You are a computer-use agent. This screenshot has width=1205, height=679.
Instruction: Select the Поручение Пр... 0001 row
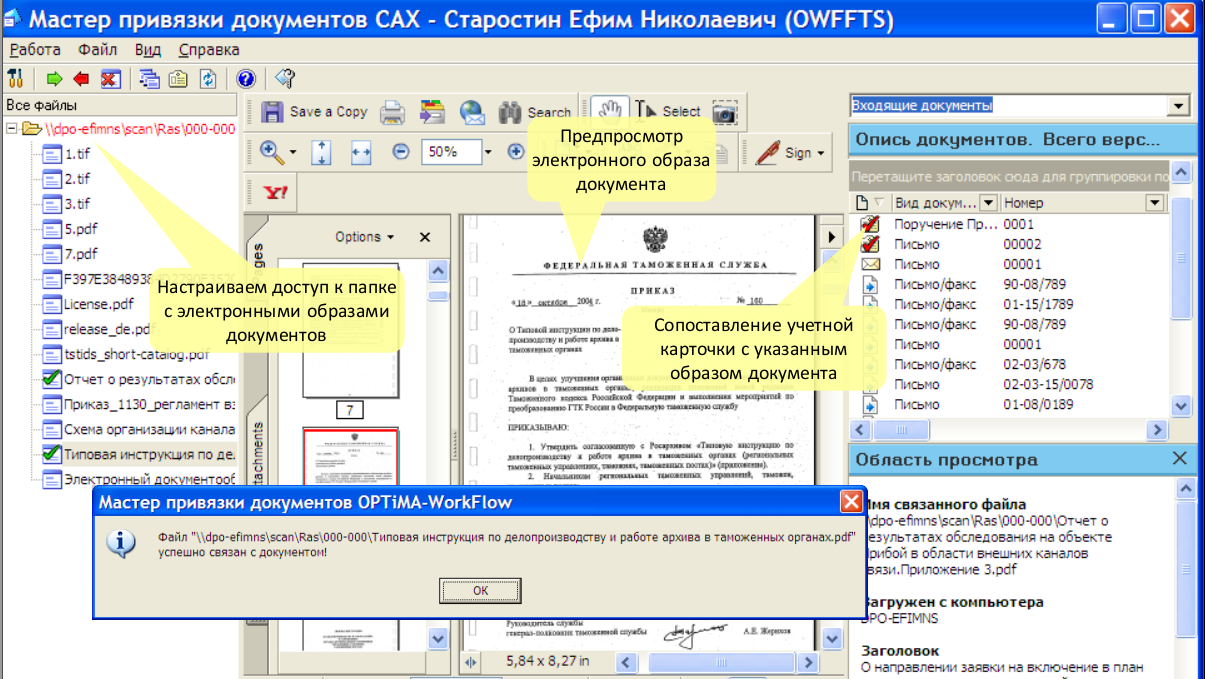1010,224
